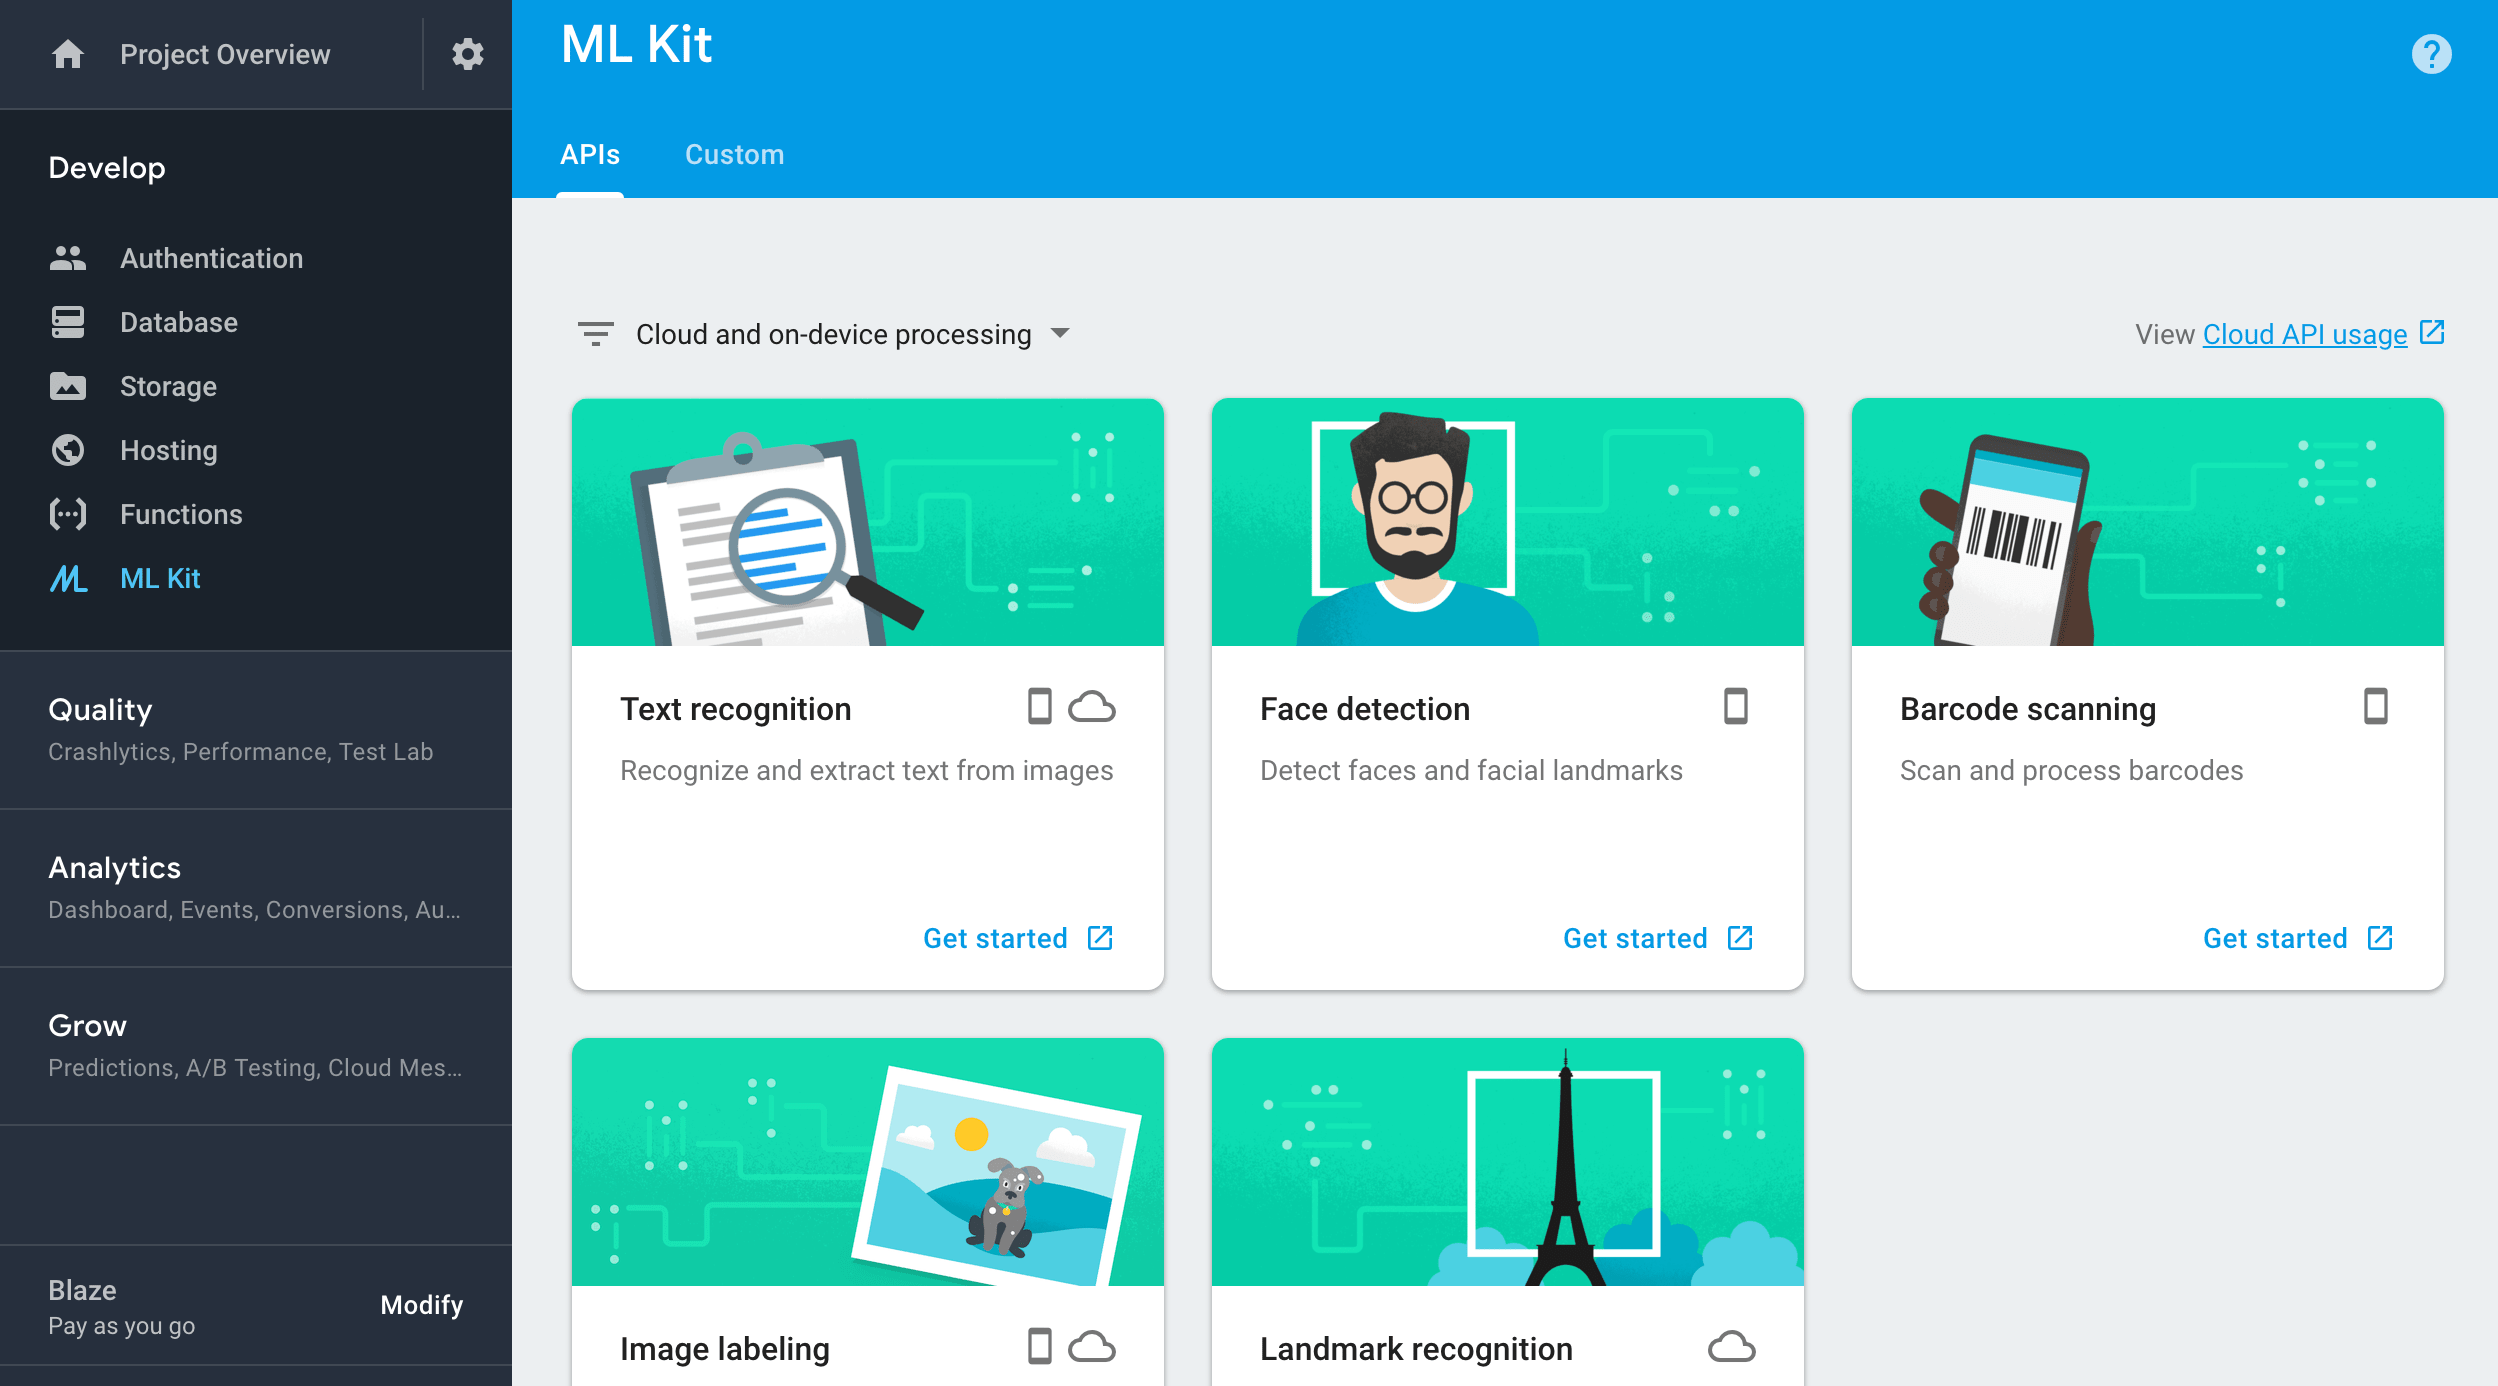
Task: Click cloud icon on Image labeling card
Action: click(1092, 1347)
